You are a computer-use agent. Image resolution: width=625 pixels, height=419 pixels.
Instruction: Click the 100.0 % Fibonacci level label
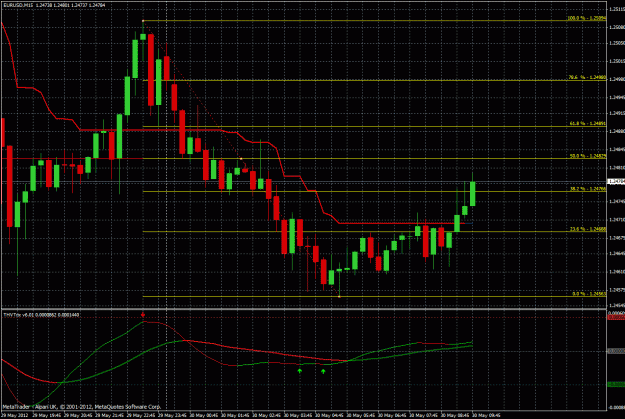(586, 18)
